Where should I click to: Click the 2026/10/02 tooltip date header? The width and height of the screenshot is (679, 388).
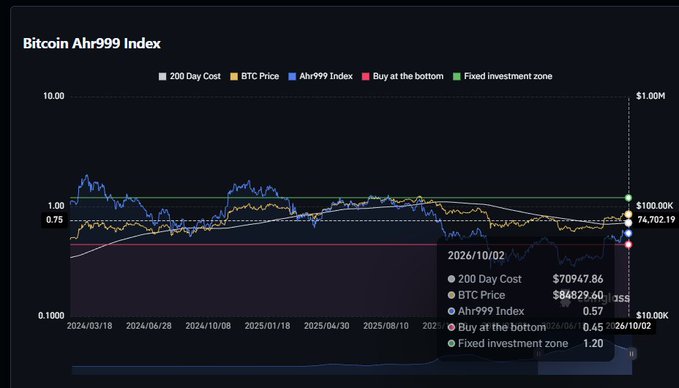point(476,255)
